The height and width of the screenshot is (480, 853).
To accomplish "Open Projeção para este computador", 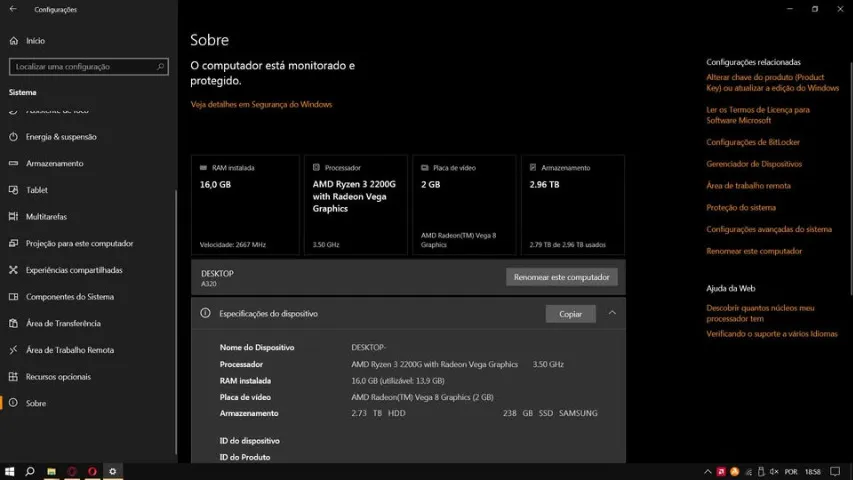I will pyautogui.click(x=79, y=243).
